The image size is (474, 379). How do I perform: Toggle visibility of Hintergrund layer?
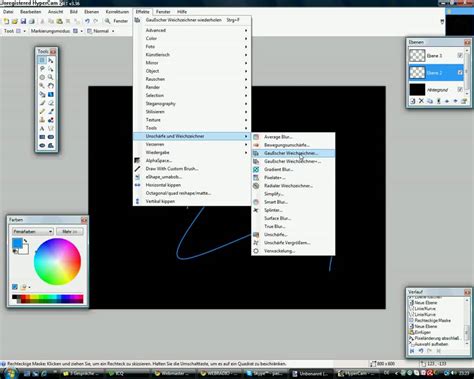pyautogui.click(x=460, y=89)
